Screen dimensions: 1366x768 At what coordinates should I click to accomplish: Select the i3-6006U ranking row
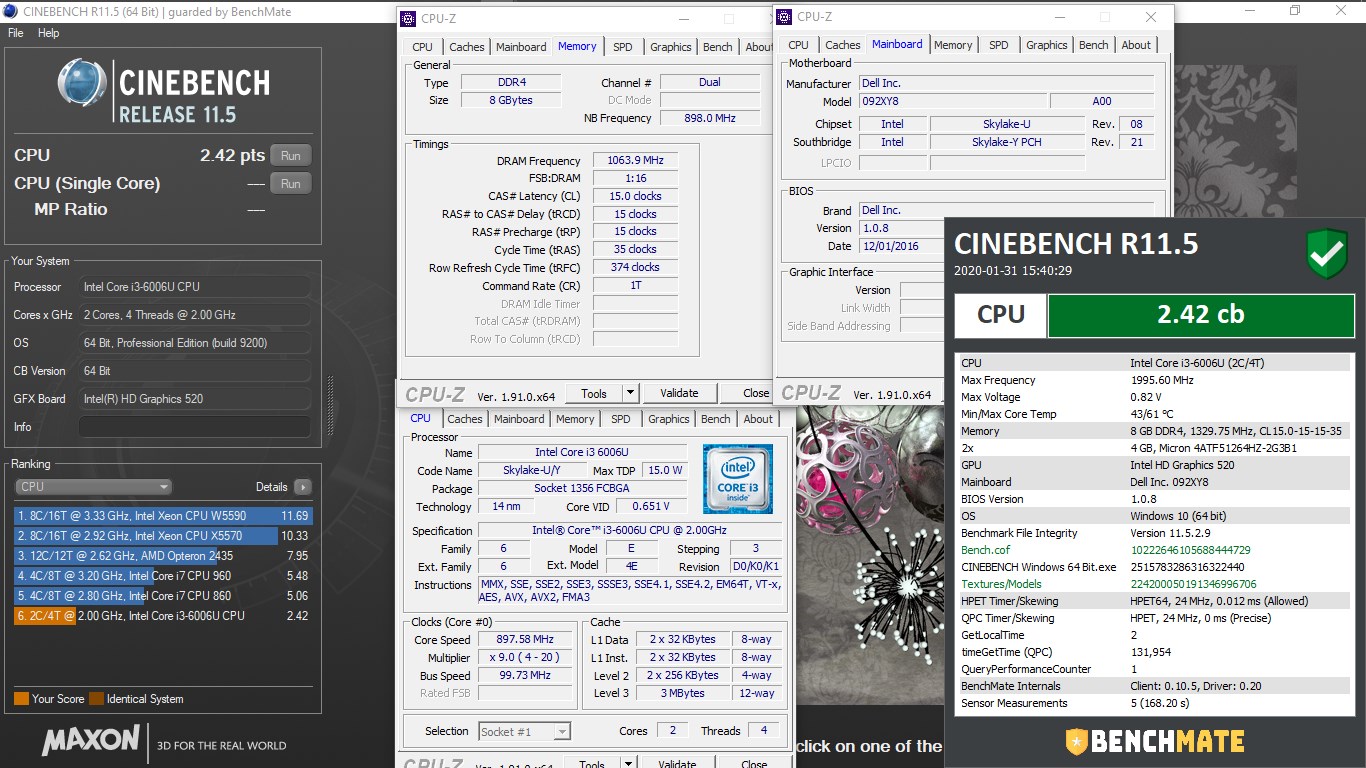pos(163,616)
